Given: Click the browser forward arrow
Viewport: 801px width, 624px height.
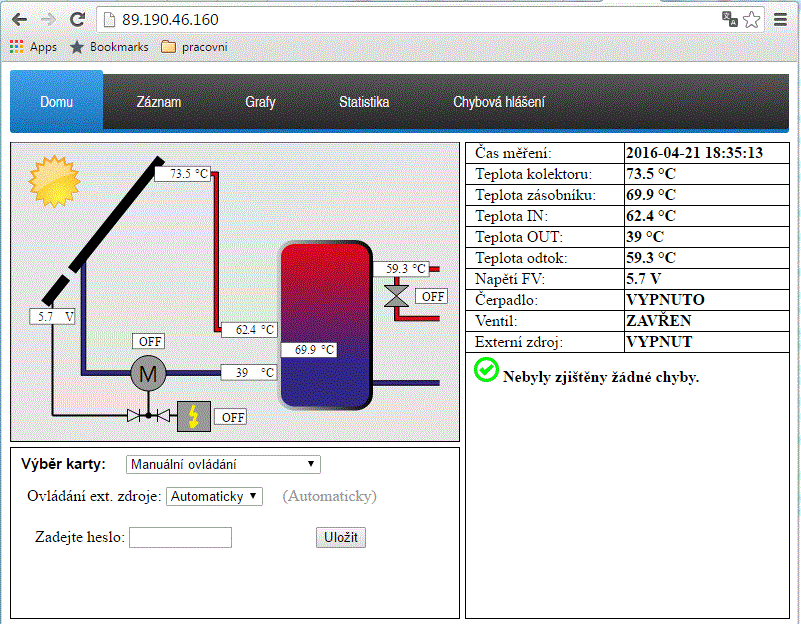Looking at the screenshot, I should [49, 20].
